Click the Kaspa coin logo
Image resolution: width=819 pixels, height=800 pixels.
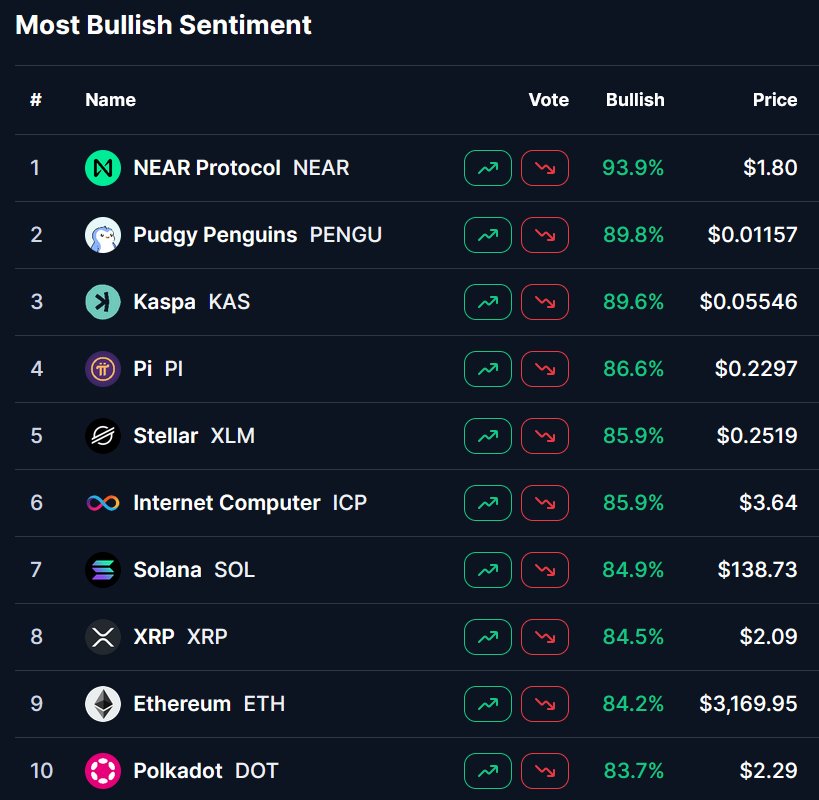pos(103,302)
